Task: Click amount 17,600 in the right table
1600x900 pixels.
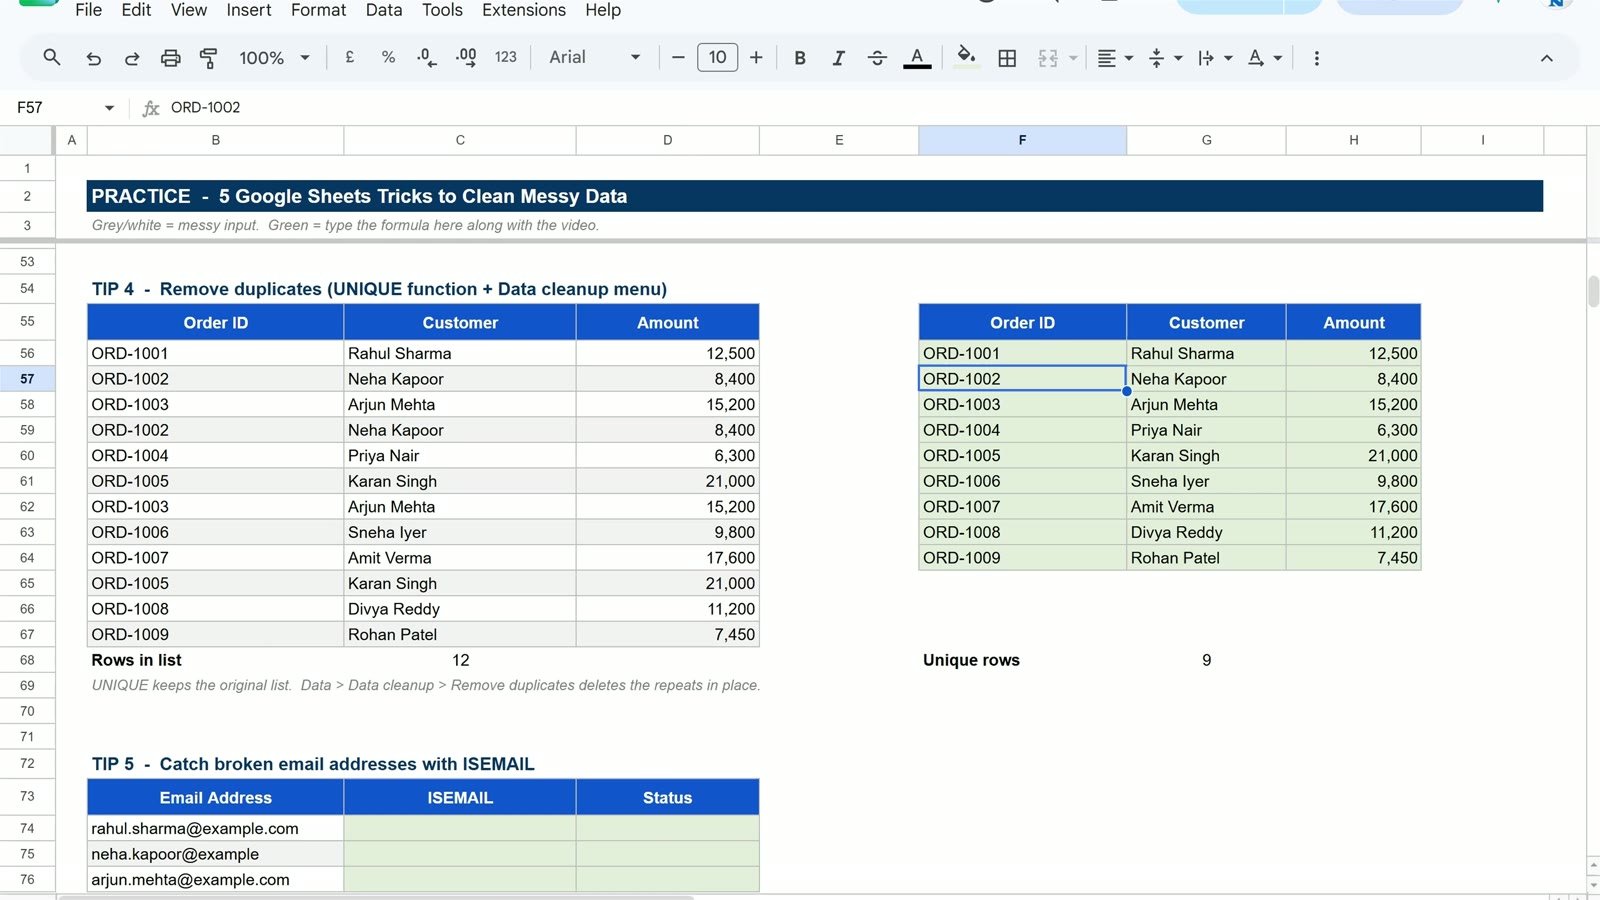Action: [x=1353, y=507]
